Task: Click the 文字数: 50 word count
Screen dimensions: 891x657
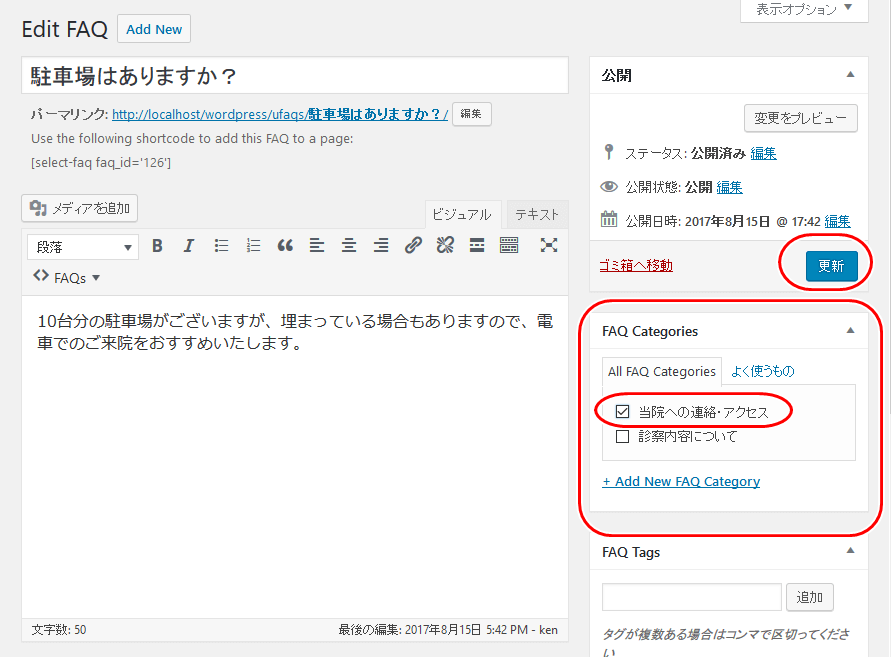Action: click(59, 630)
